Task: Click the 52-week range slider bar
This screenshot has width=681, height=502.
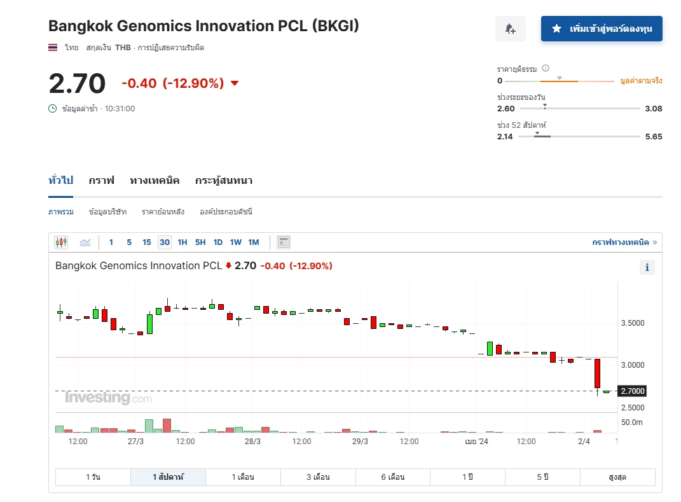Action: (579, 136)
